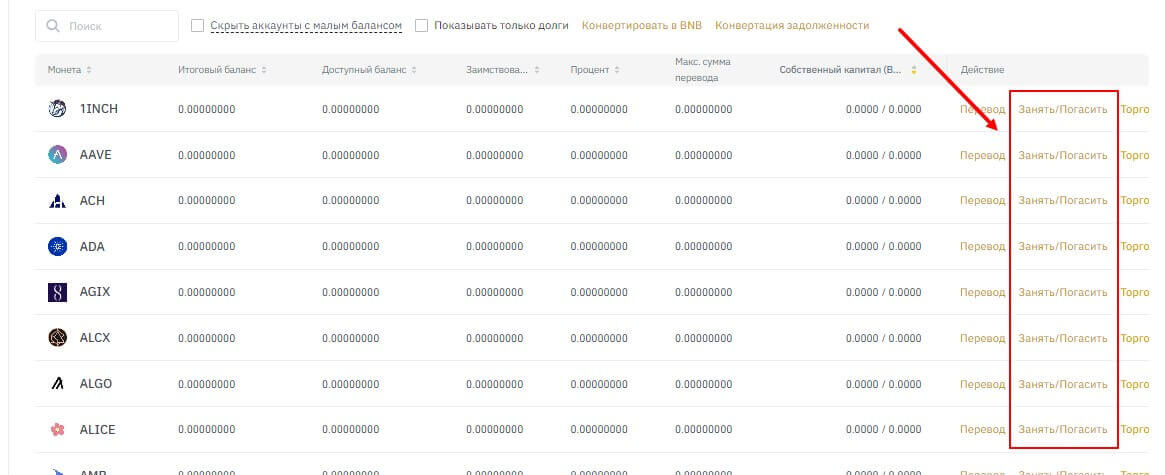The image size is (1165, 475).
Task: Click the ALICE coin icon
Action: 57,430
